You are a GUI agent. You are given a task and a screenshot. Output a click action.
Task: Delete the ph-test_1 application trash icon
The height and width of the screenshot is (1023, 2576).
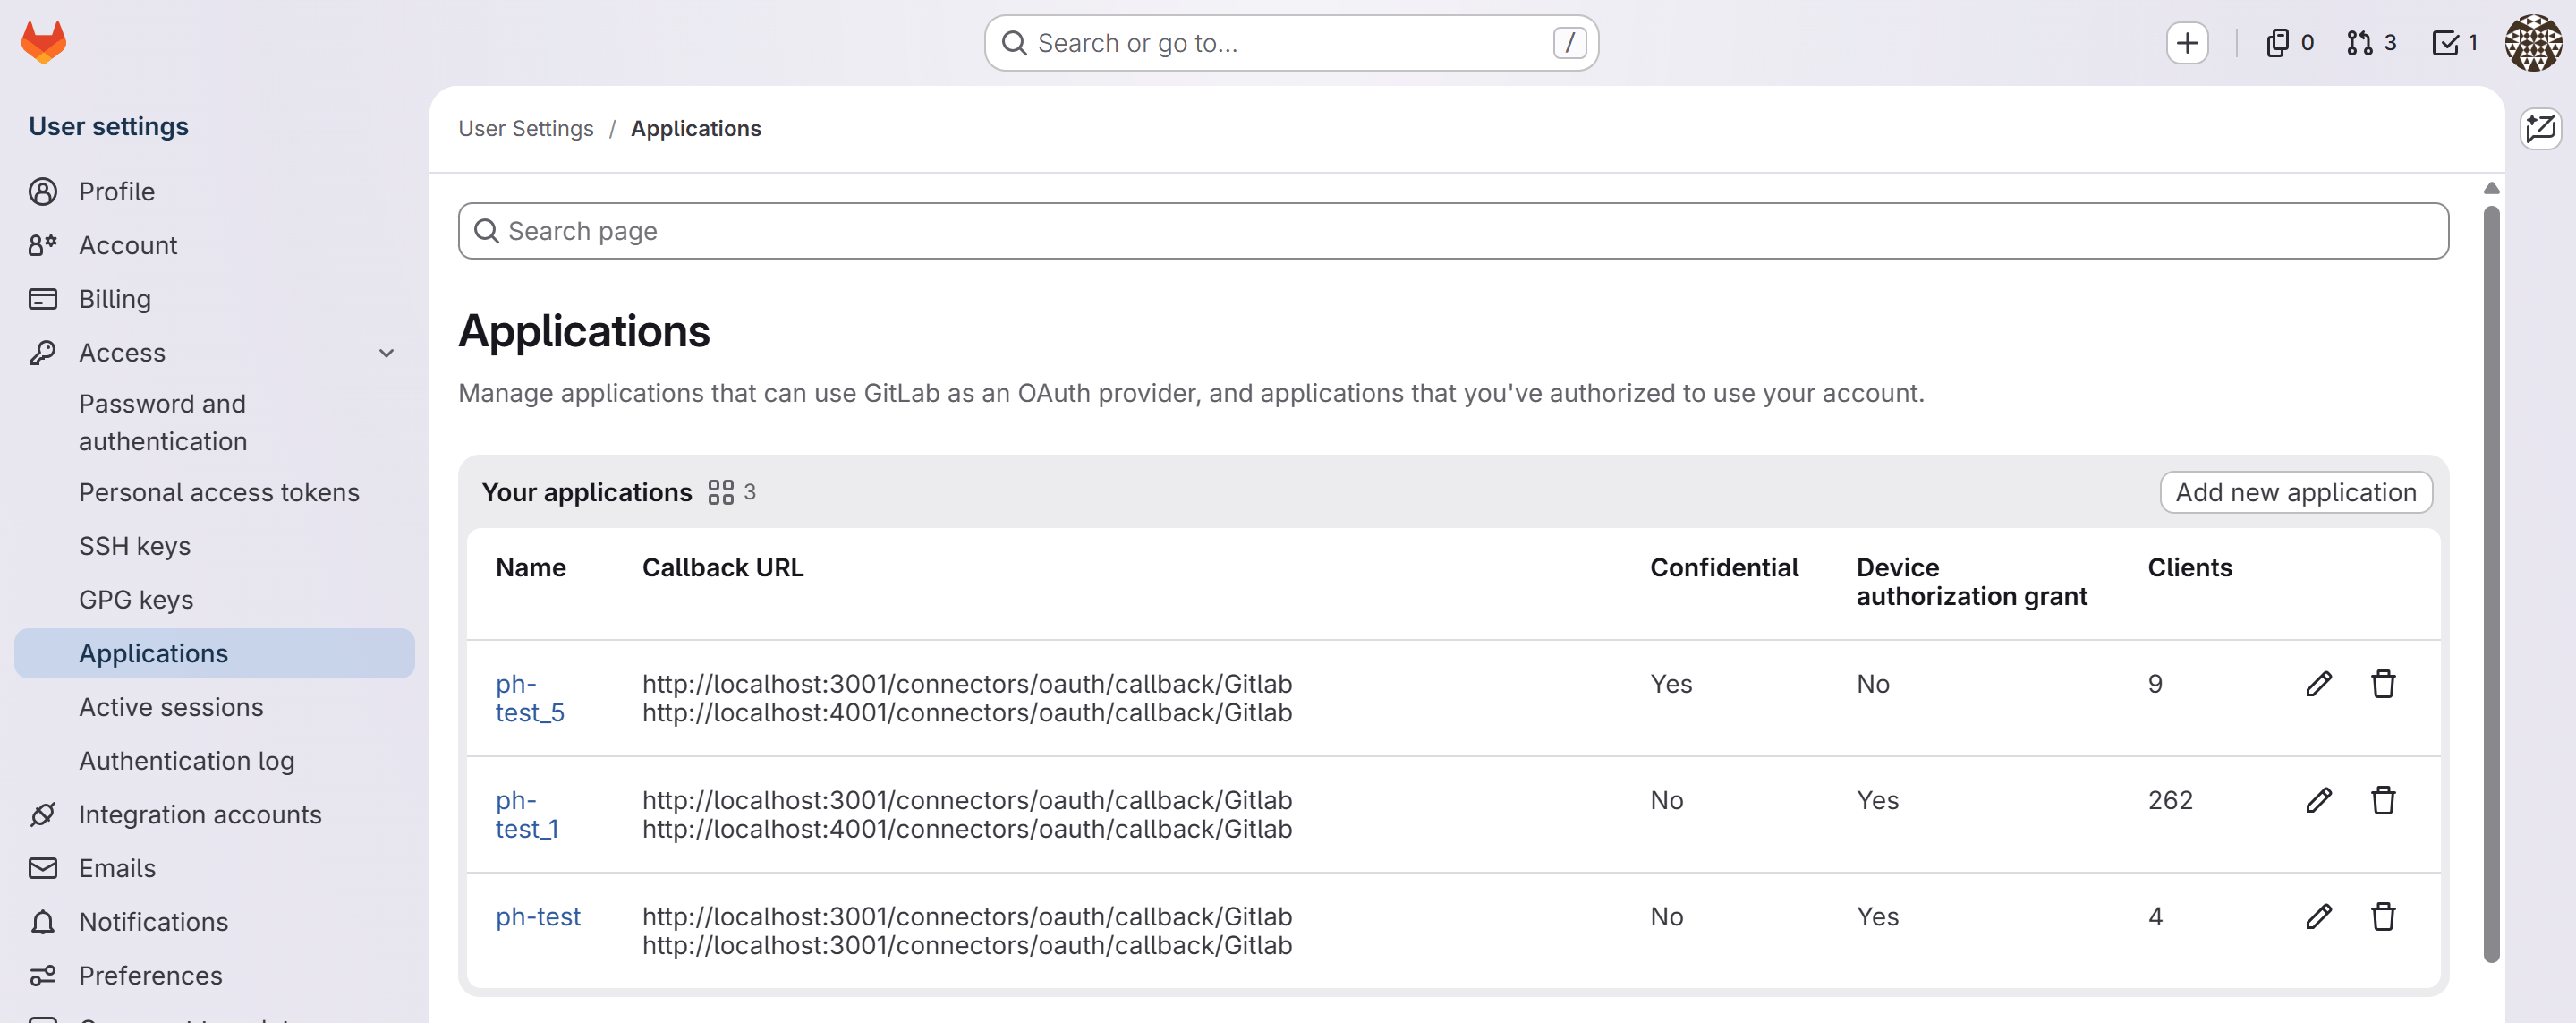pyautogui.click(x=2383, y=800)
